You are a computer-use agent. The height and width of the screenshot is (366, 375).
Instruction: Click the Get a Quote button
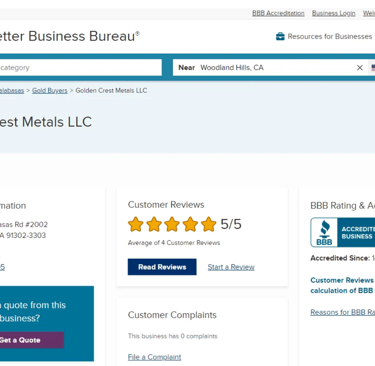pos(31,340)
